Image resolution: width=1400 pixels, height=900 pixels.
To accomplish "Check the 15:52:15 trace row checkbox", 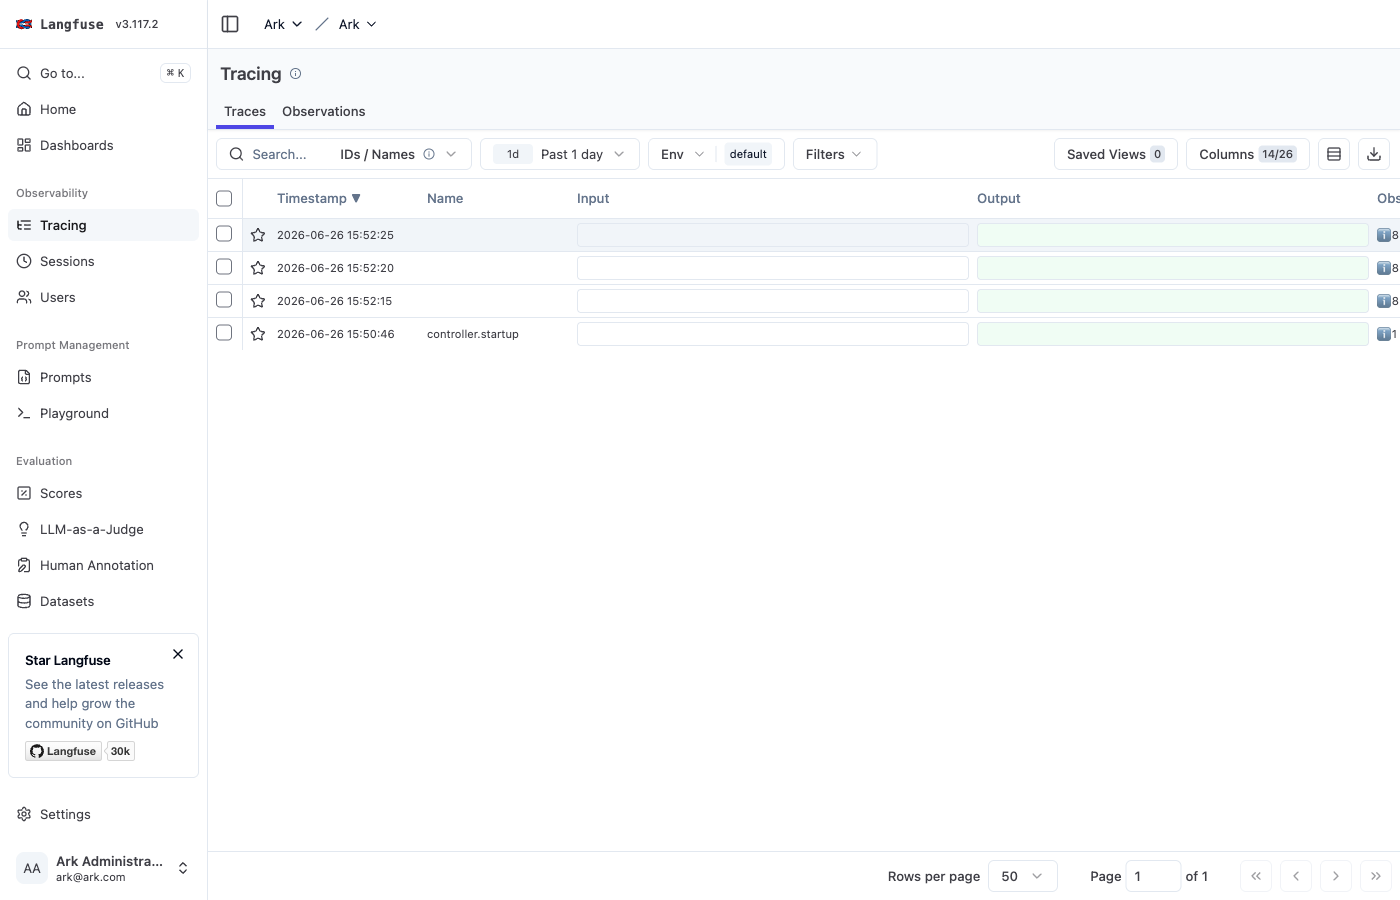I will coord(224,300).
